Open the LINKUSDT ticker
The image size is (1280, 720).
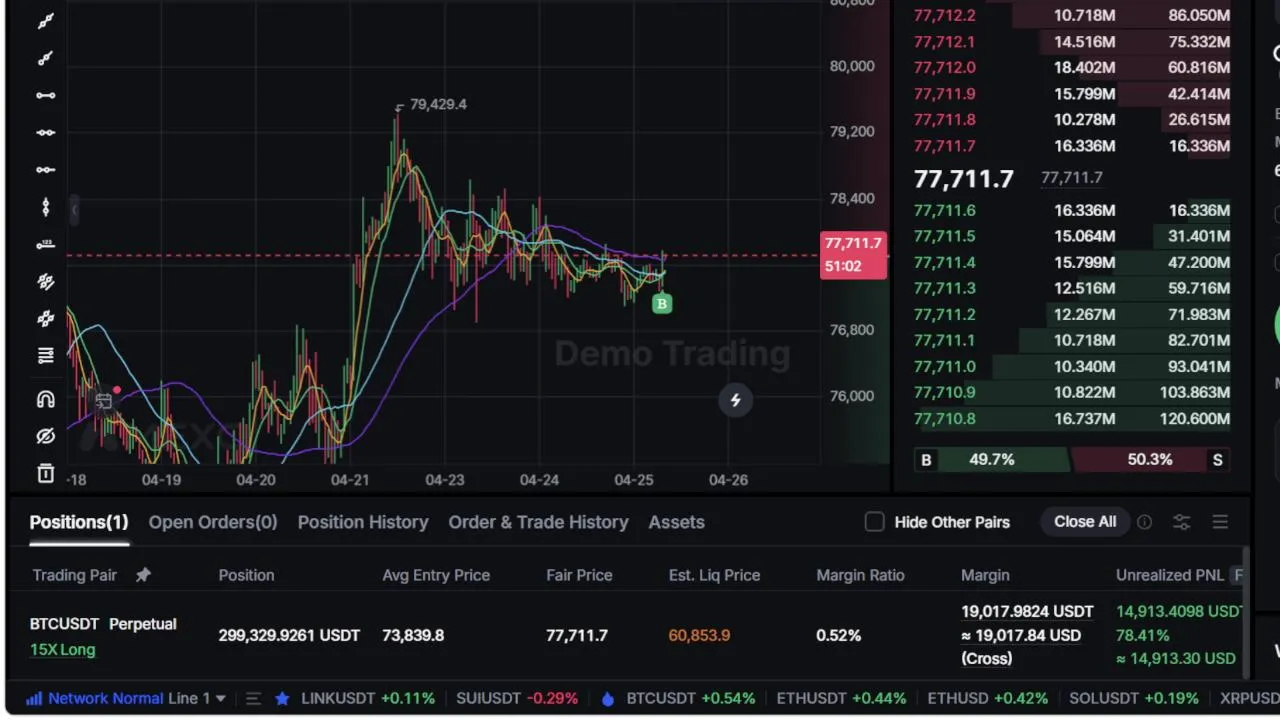click(x=366, y=699)
